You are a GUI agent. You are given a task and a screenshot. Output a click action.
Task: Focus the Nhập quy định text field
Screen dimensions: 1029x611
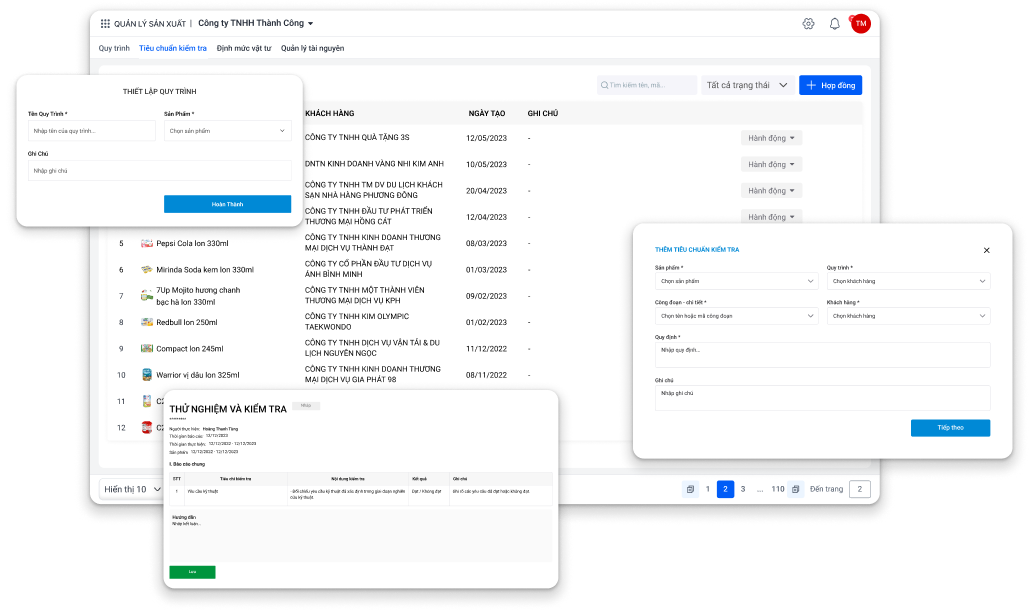[x=822, y=355]
